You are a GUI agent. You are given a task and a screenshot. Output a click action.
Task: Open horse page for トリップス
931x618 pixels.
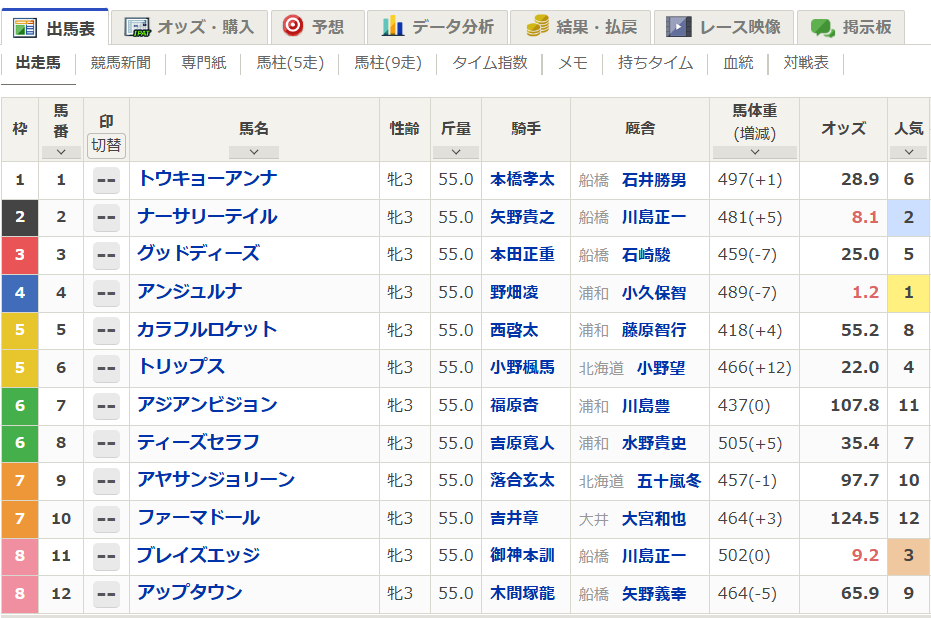181,367
